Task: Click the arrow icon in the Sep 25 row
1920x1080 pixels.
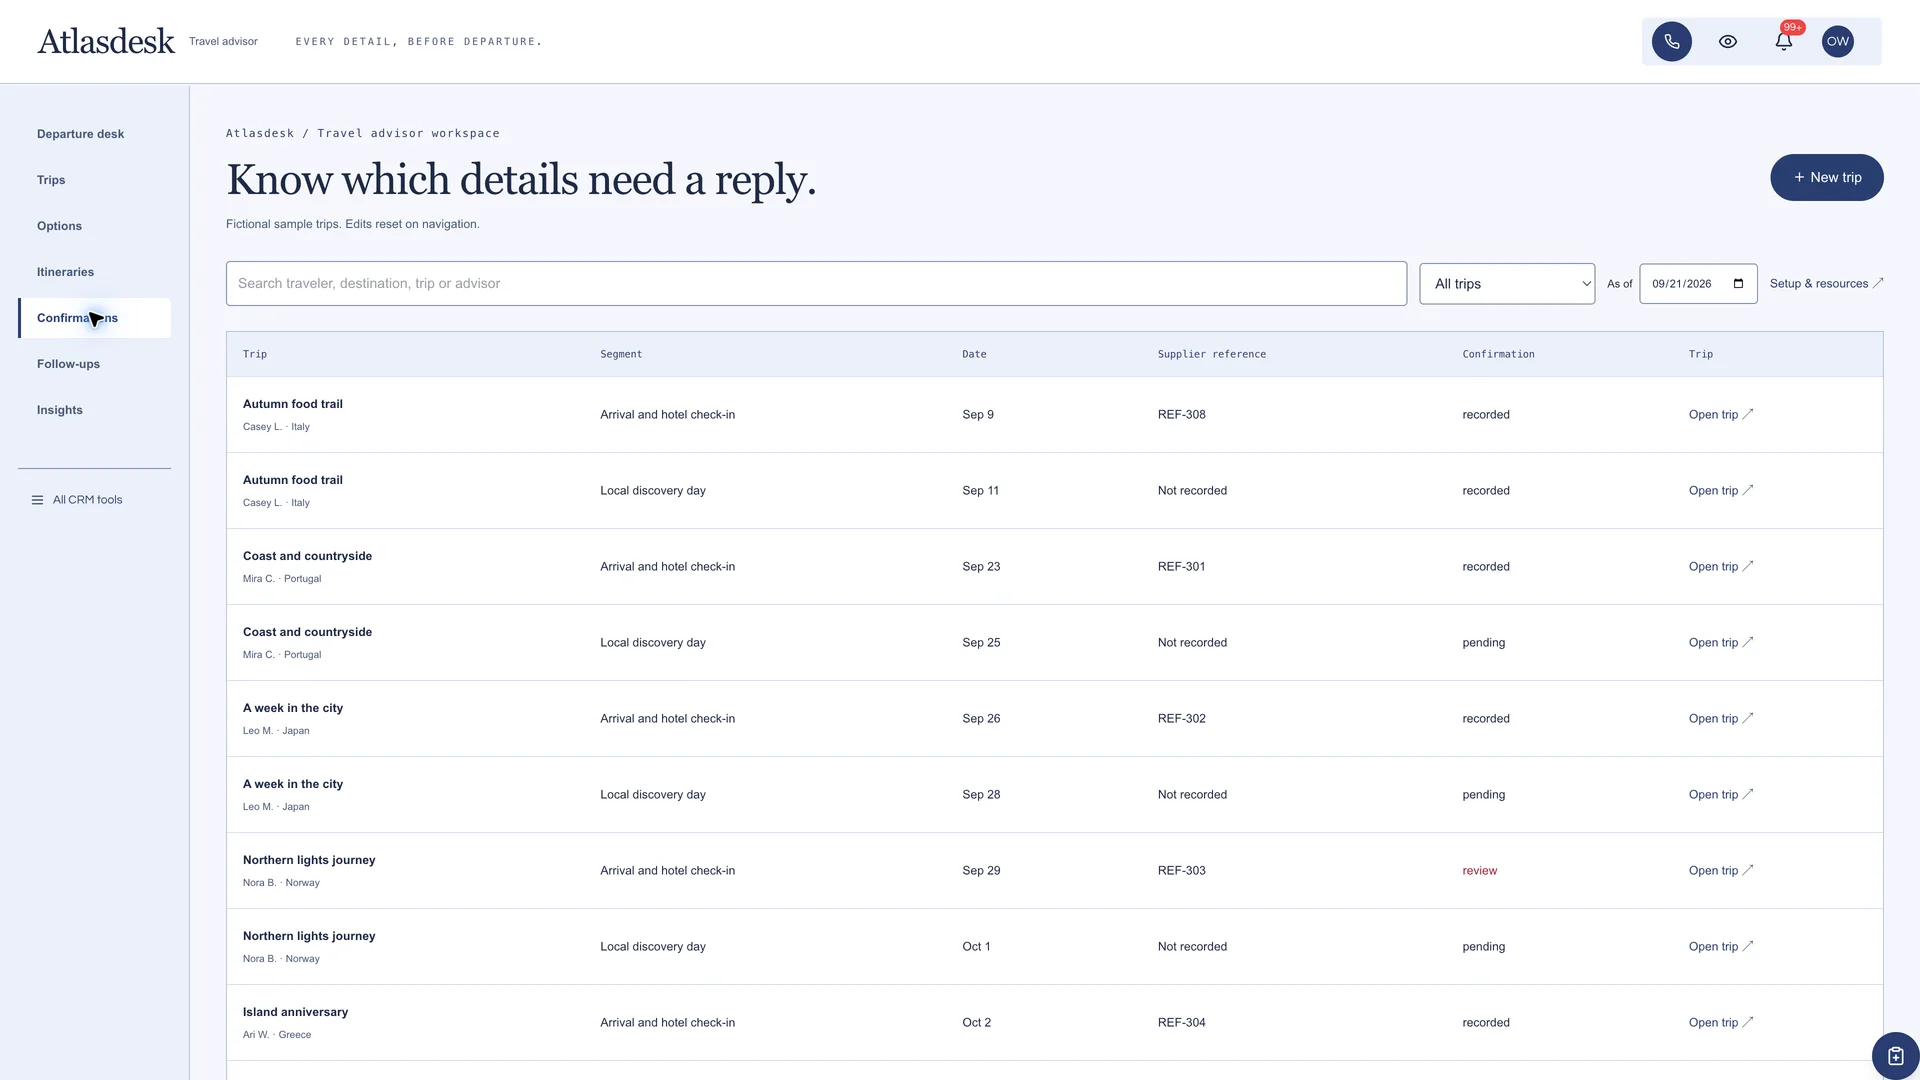Action: click(1748, 642)
